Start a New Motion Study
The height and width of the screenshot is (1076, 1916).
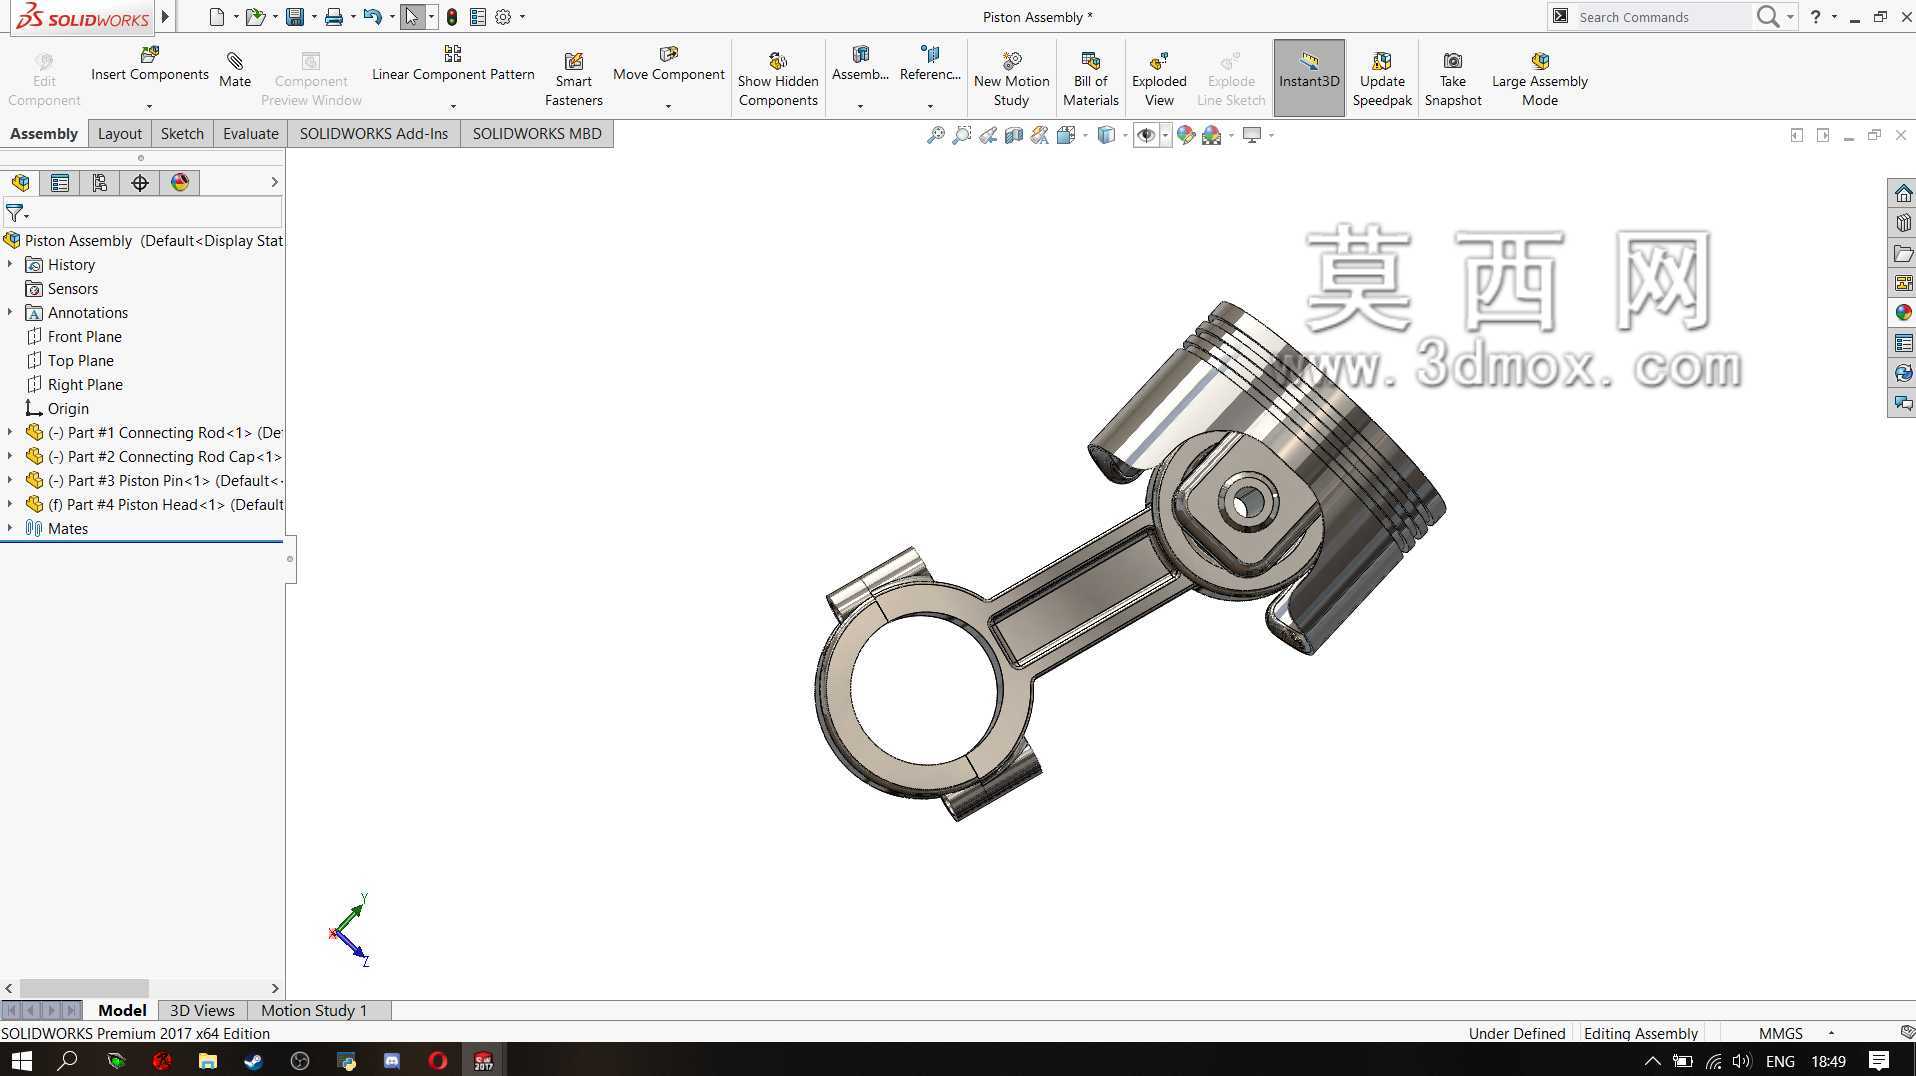1011,79
